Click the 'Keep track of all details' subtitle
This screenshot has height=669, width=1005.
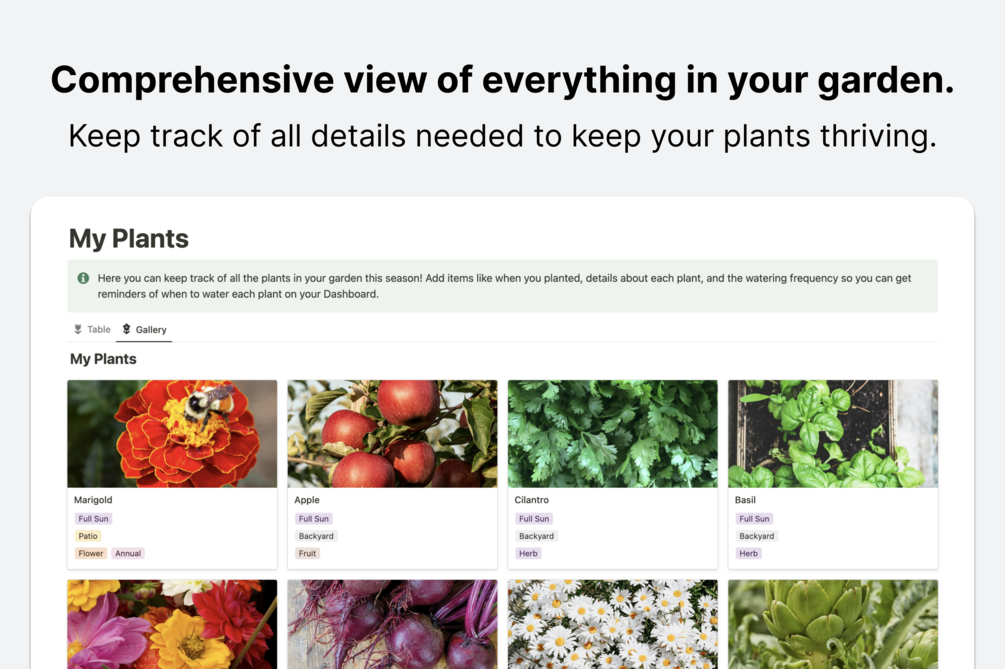[x=502, y=136]
